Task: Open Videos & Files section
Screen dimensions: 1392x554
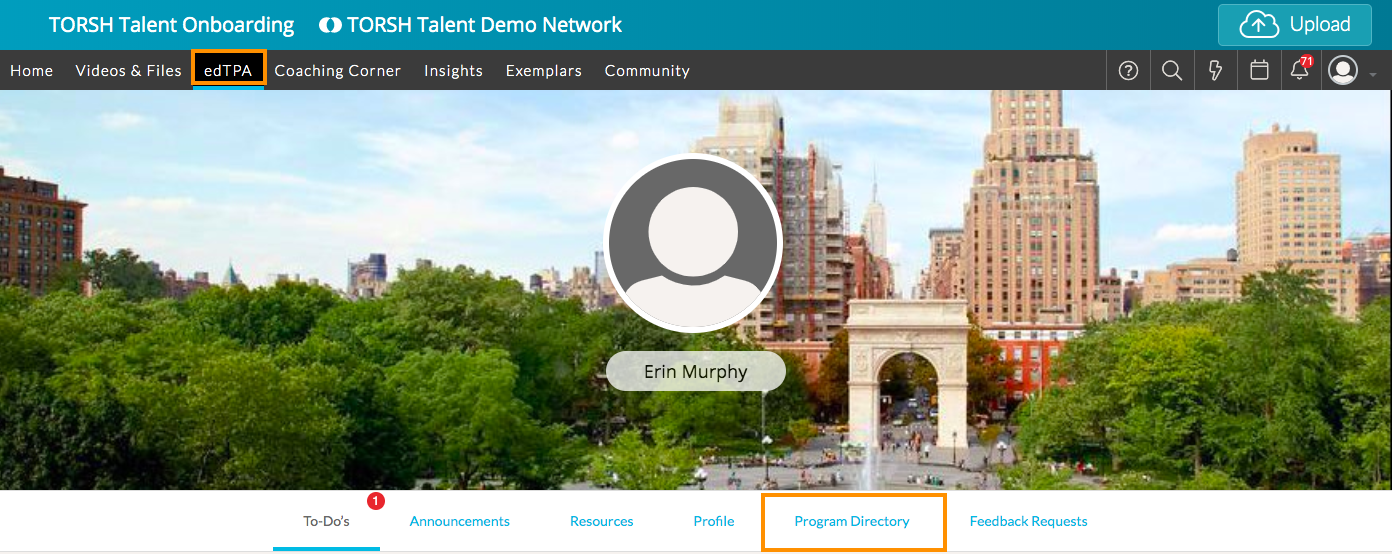Action: 128,71
